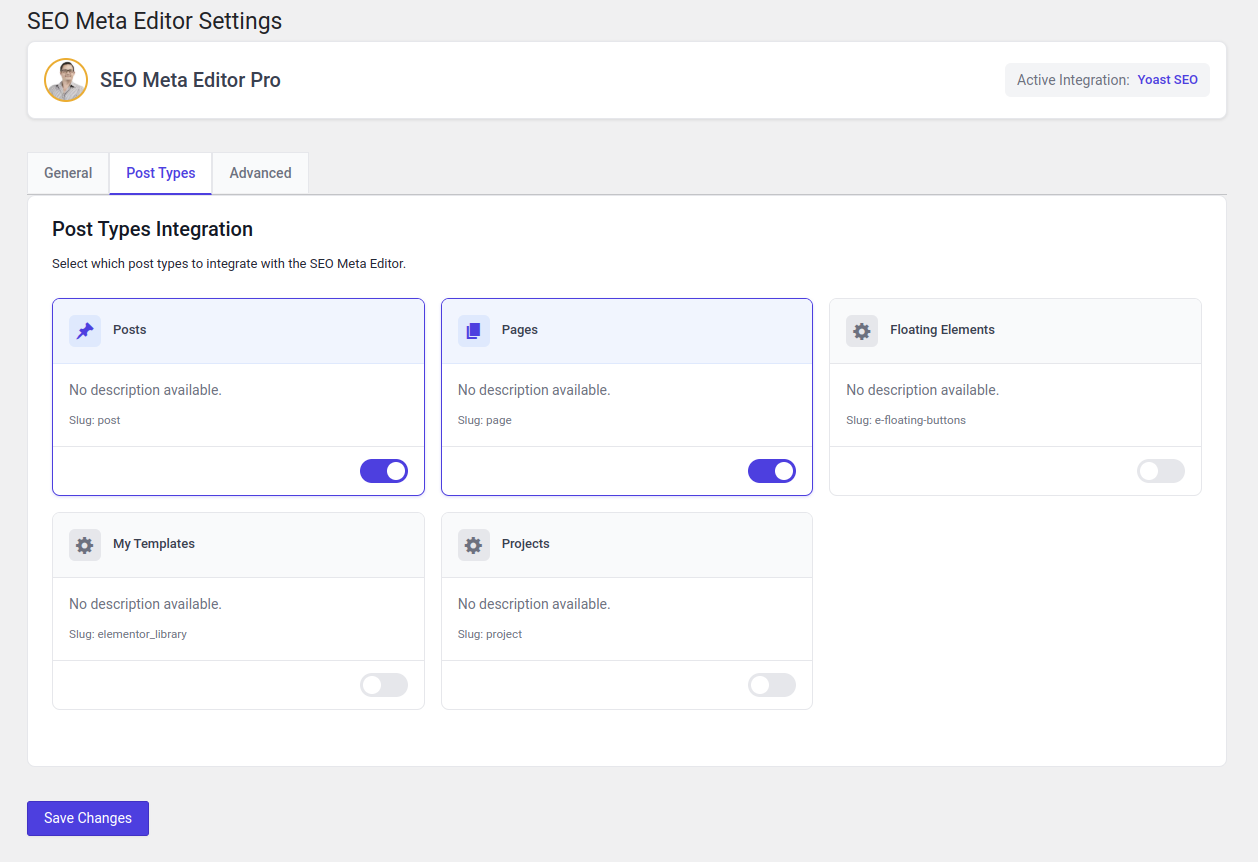Click the 'Slug: e-floating-buttons' text
This screenshot has width=1258, height=862.
[x=906, y=420]
